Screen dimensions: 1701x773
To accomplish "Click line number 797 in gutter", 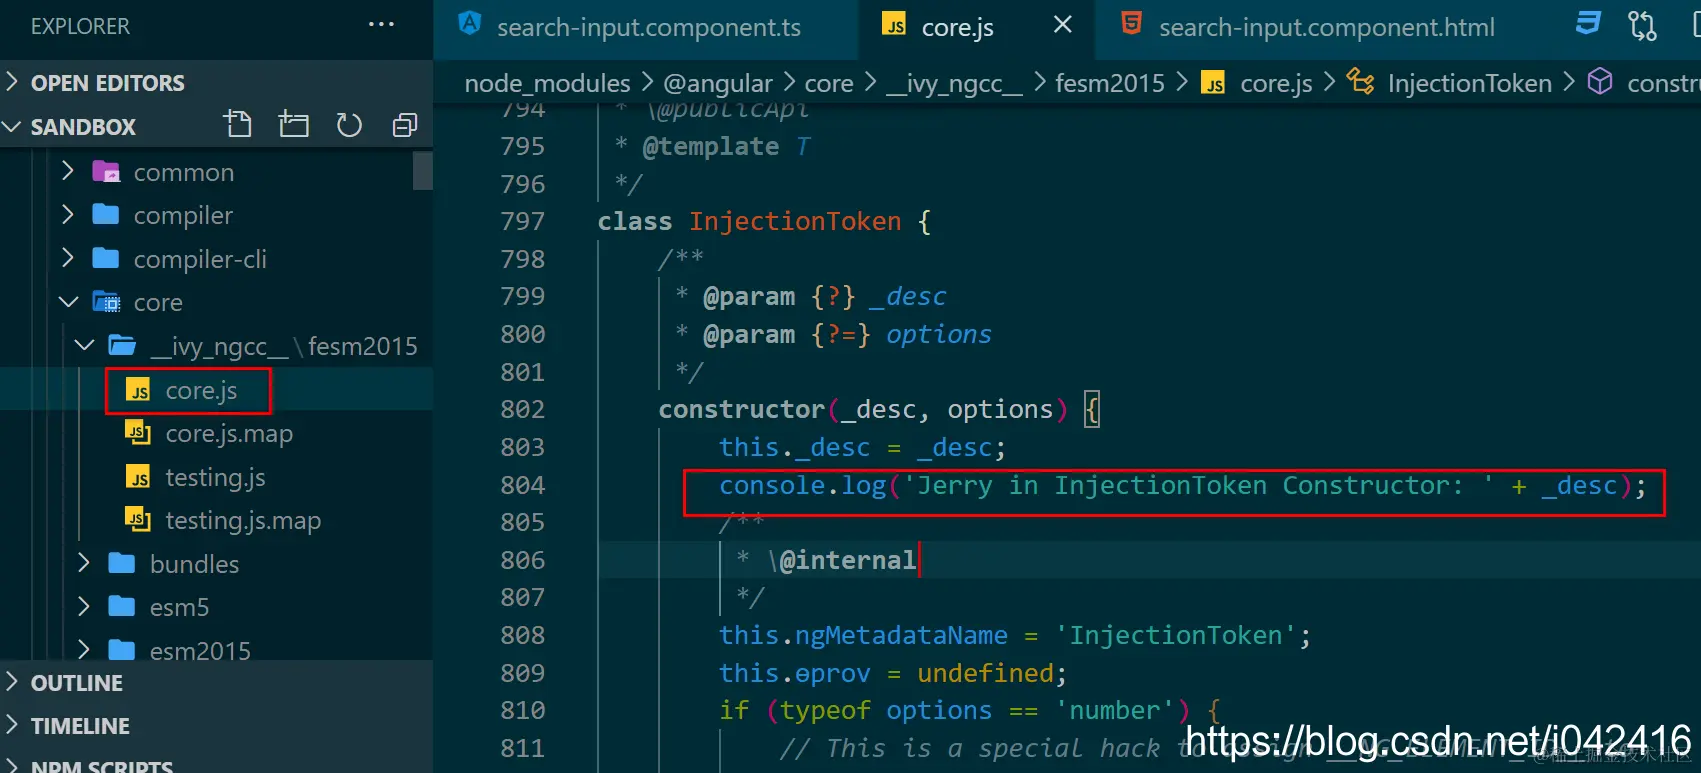I will (x=523, y=221).
